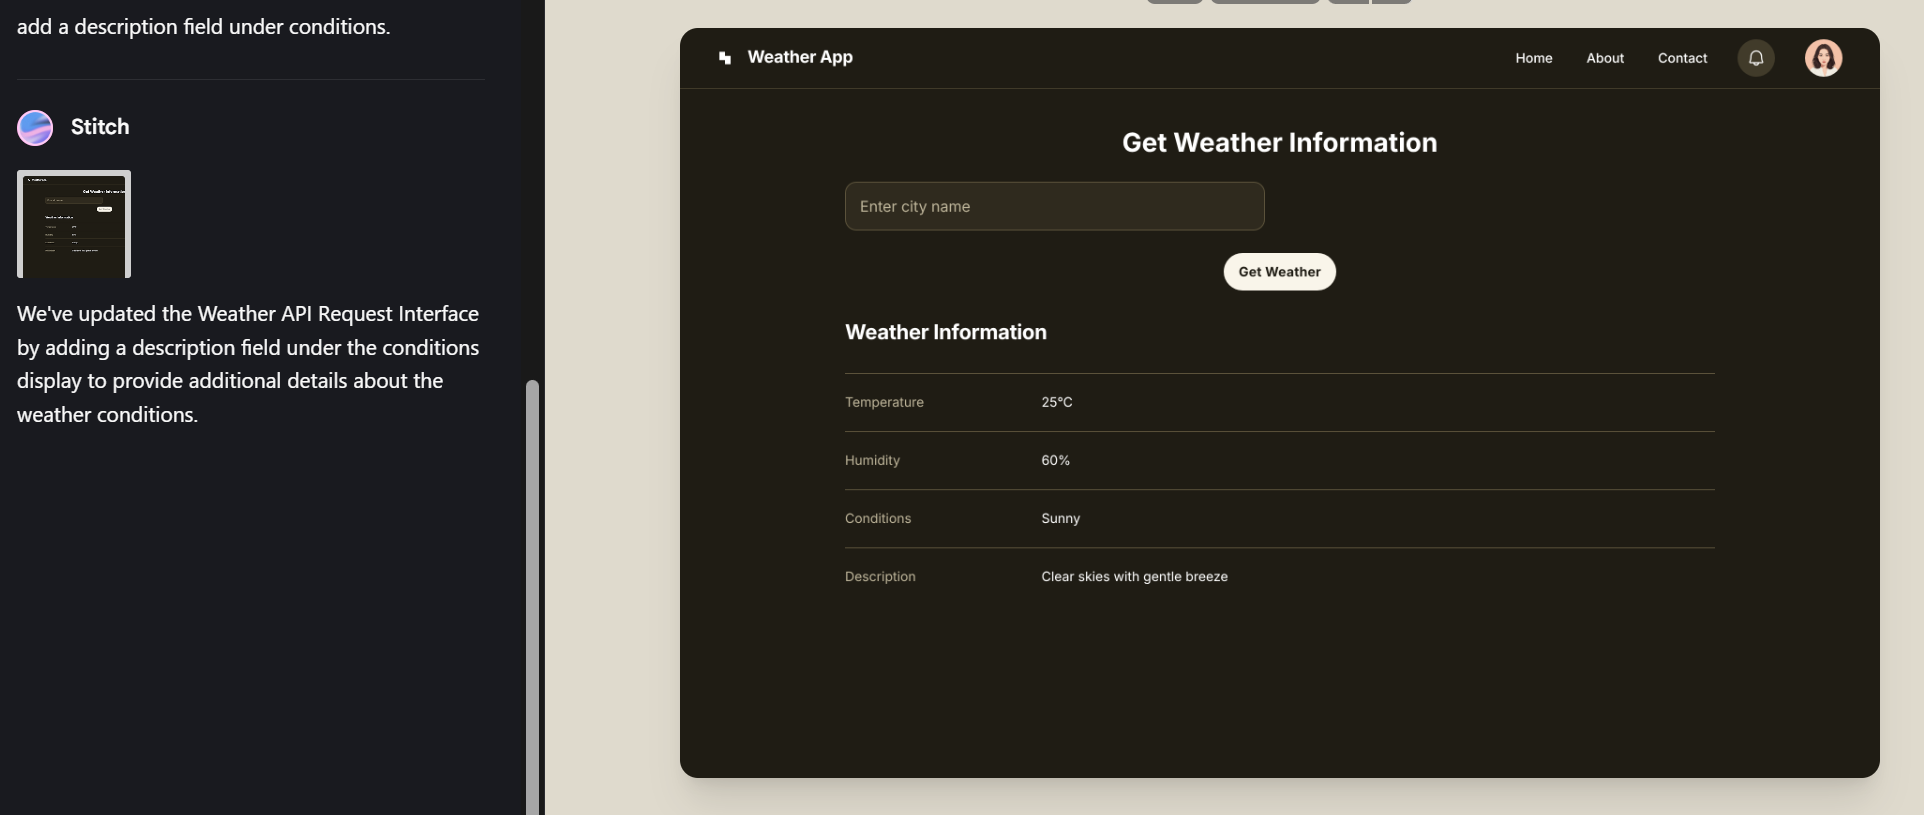Click the Description row label
The height and width of the screenshot is (815, 1924).
(x=880, y=576)
